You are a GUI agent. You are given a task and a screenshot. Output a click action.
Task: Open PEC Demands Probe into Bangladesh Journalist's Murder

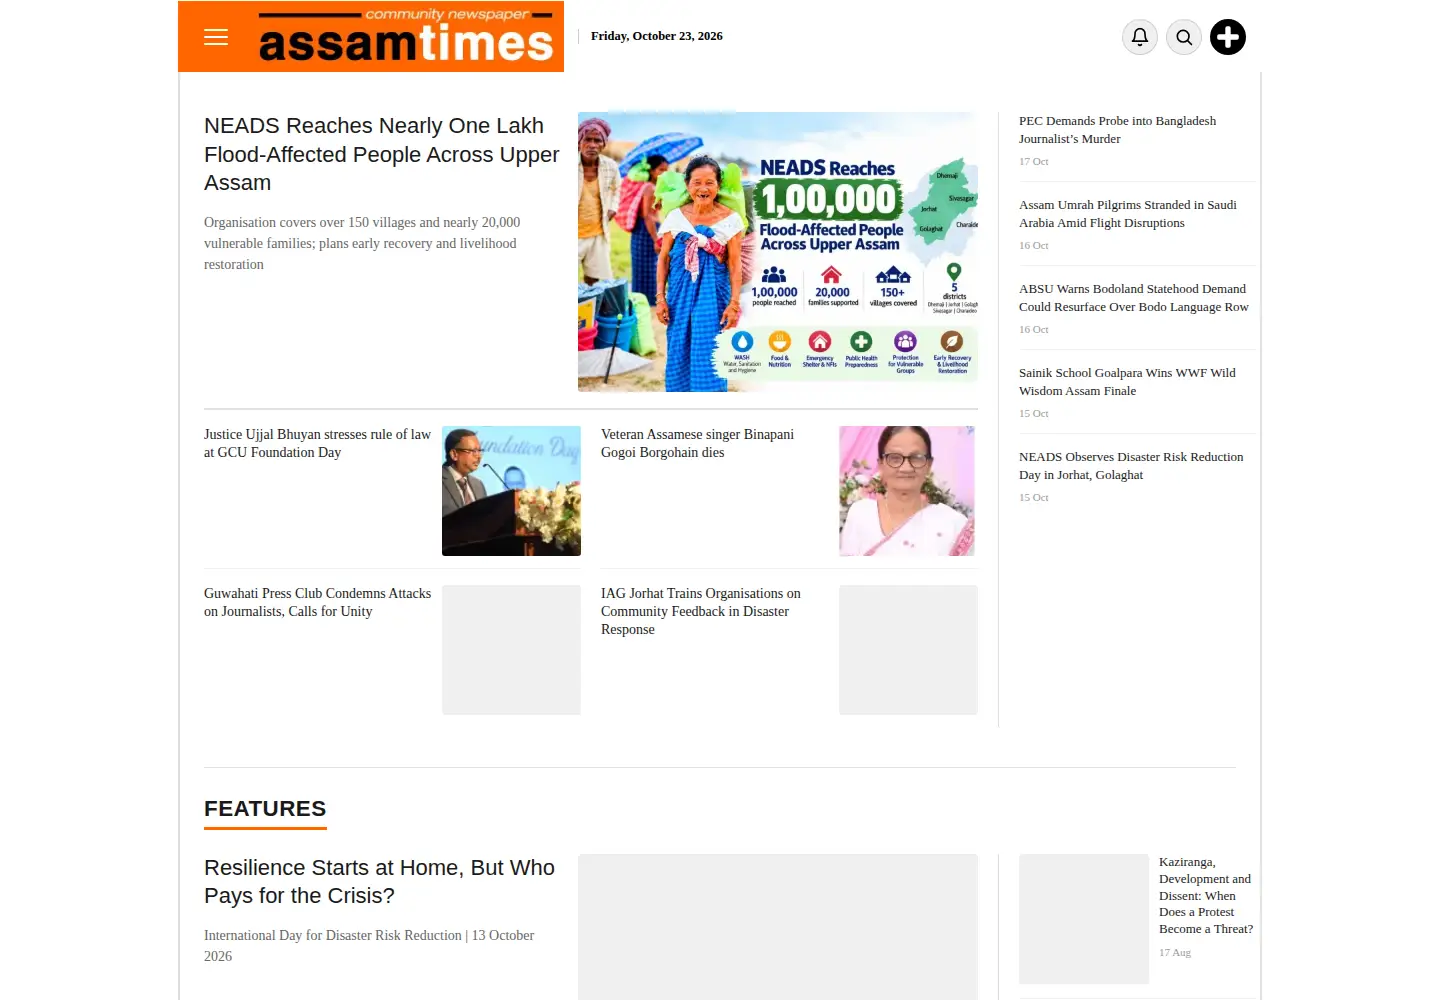click(x=1117, y=130)
